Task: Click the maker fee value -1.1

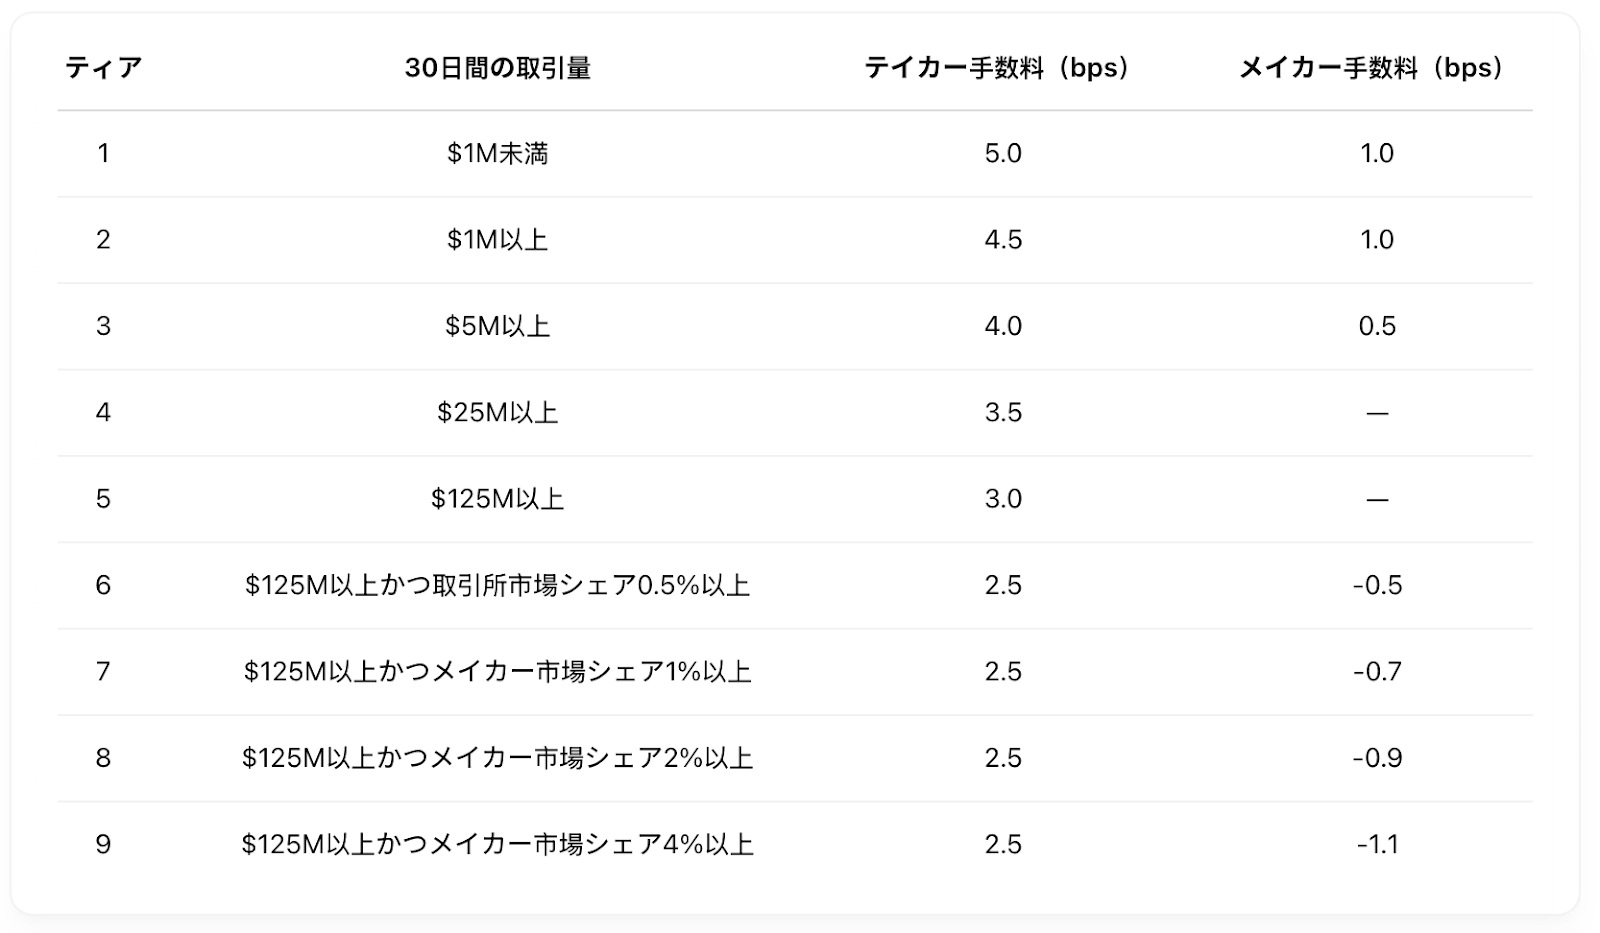Action: 1377,844
